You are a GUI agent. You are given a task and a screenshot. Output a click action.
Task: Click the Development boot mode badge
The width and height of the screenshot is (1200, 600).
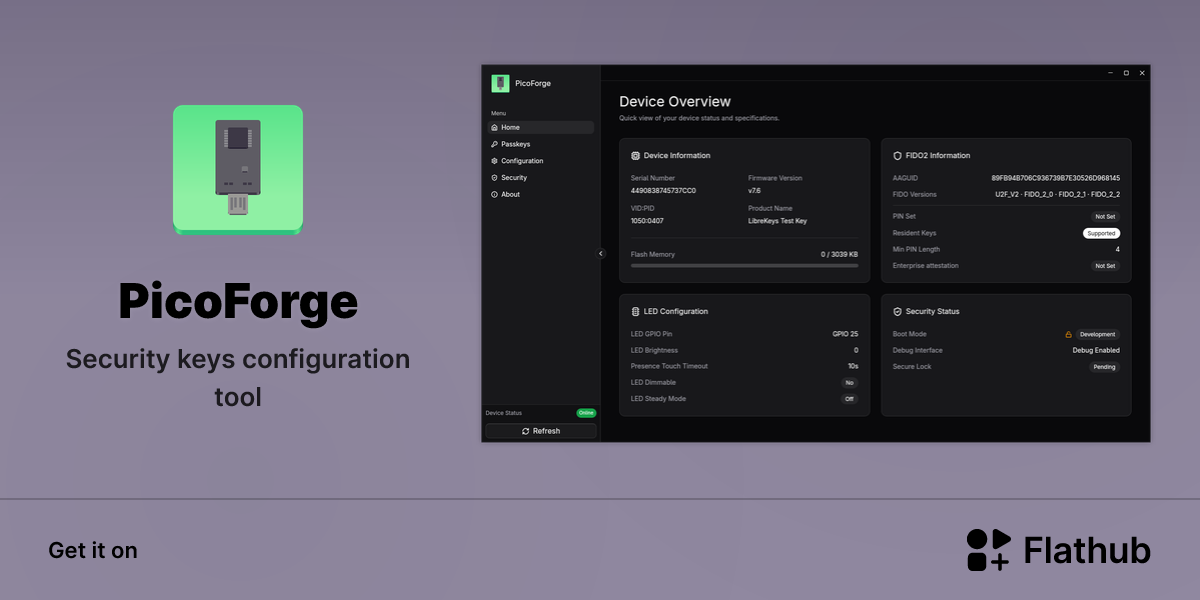pyautogui.click(x=1097, y=334)
